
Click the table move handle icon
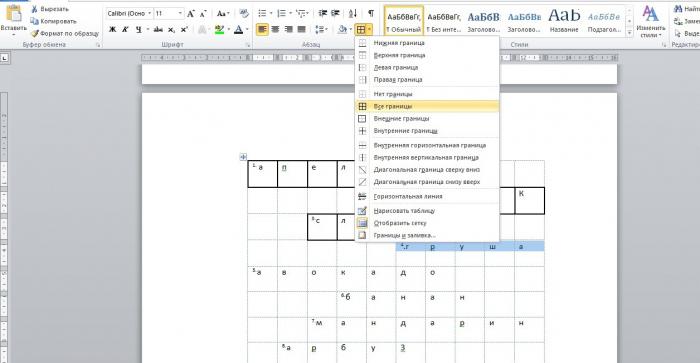tap(243, 157)
